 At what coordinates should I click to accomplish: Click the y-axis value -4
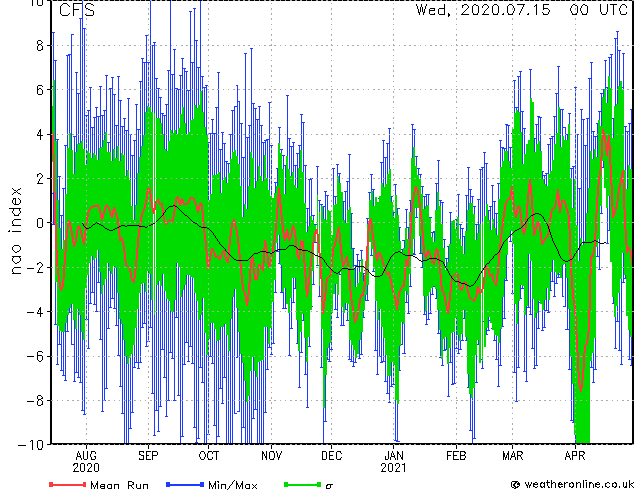click(x=35, y=312)
